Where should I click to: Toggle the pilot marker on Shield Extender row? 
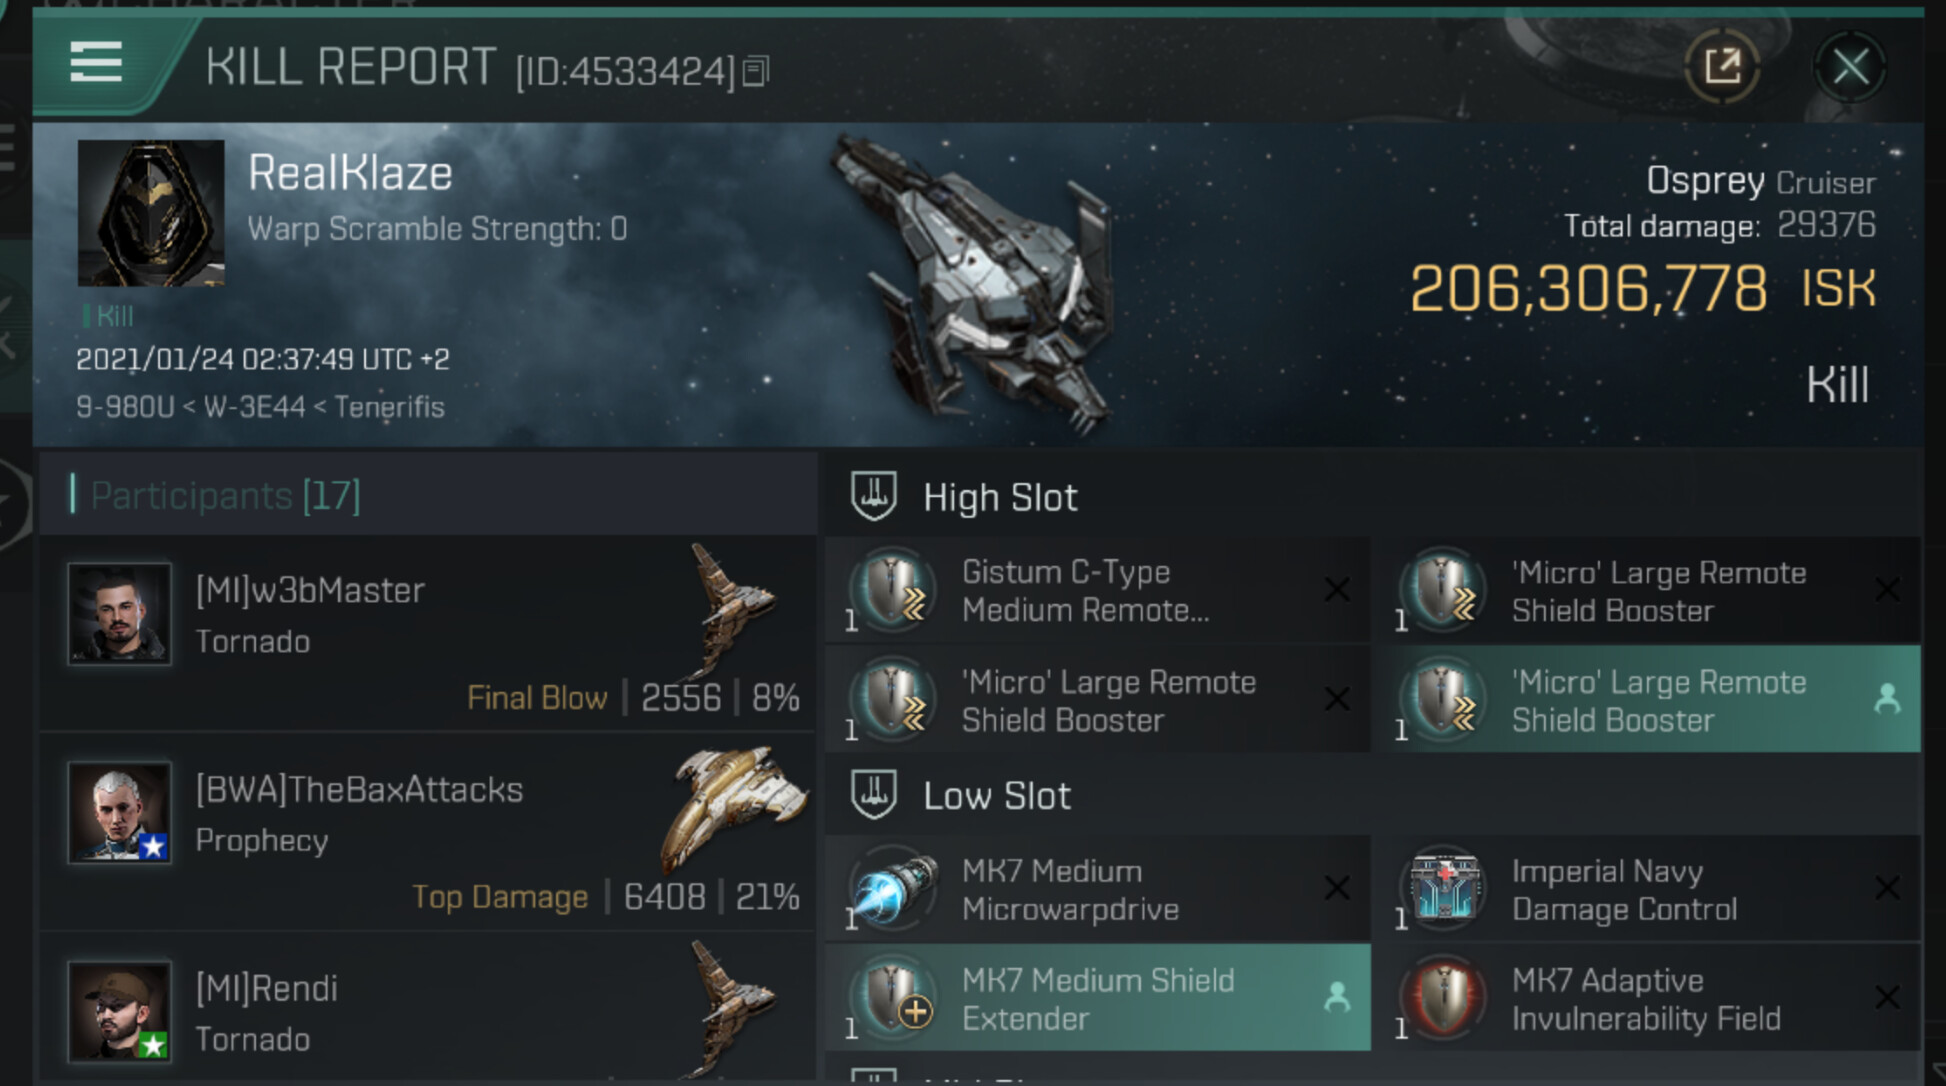pyautogui.click(x=1337, y=997)
